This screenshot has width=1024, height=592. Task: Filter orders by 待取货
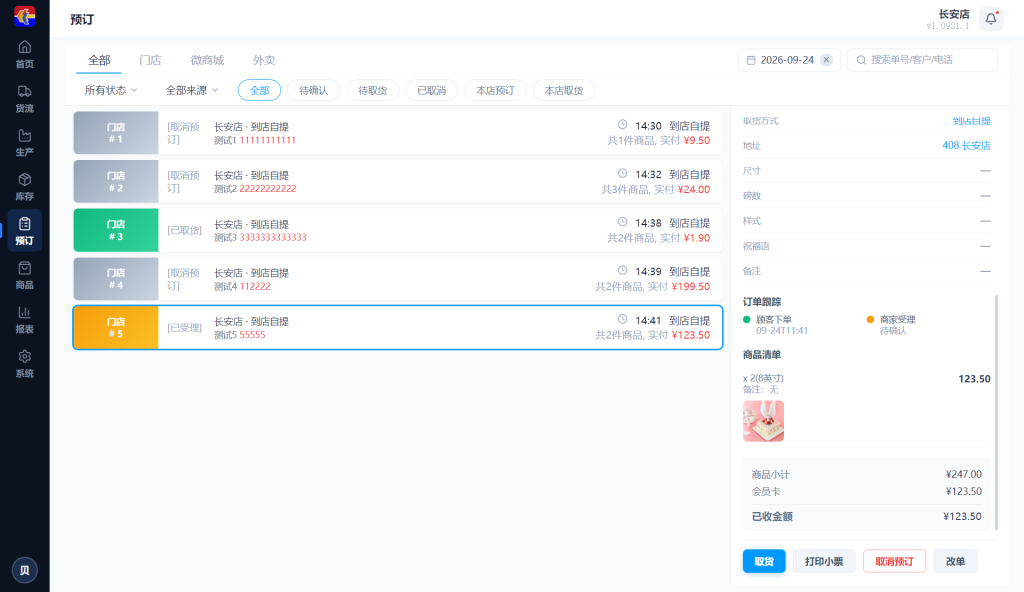click(372, 90)
